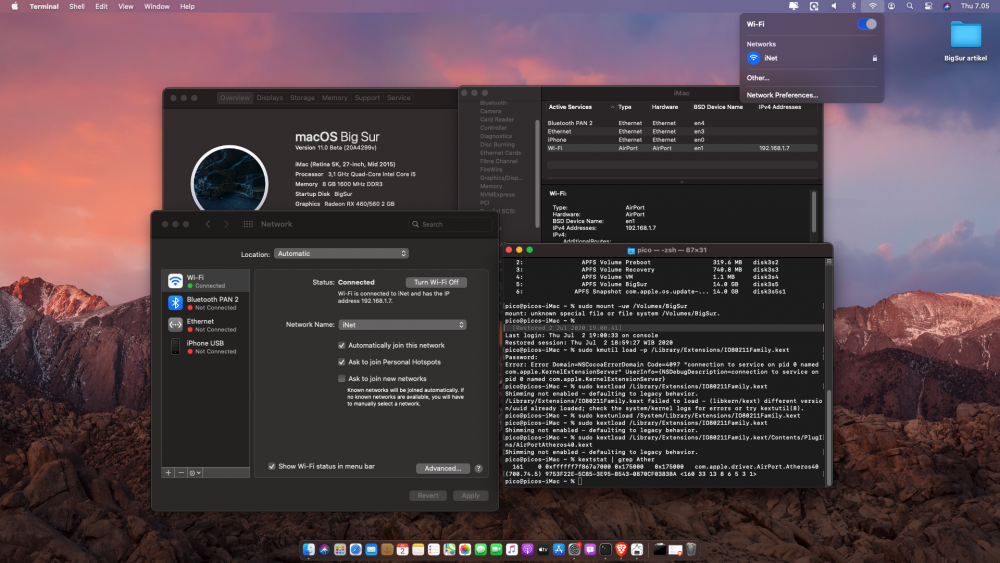Select Bluetooth PAN 2 service
1000x563 pixels.
tap(205, 303)
